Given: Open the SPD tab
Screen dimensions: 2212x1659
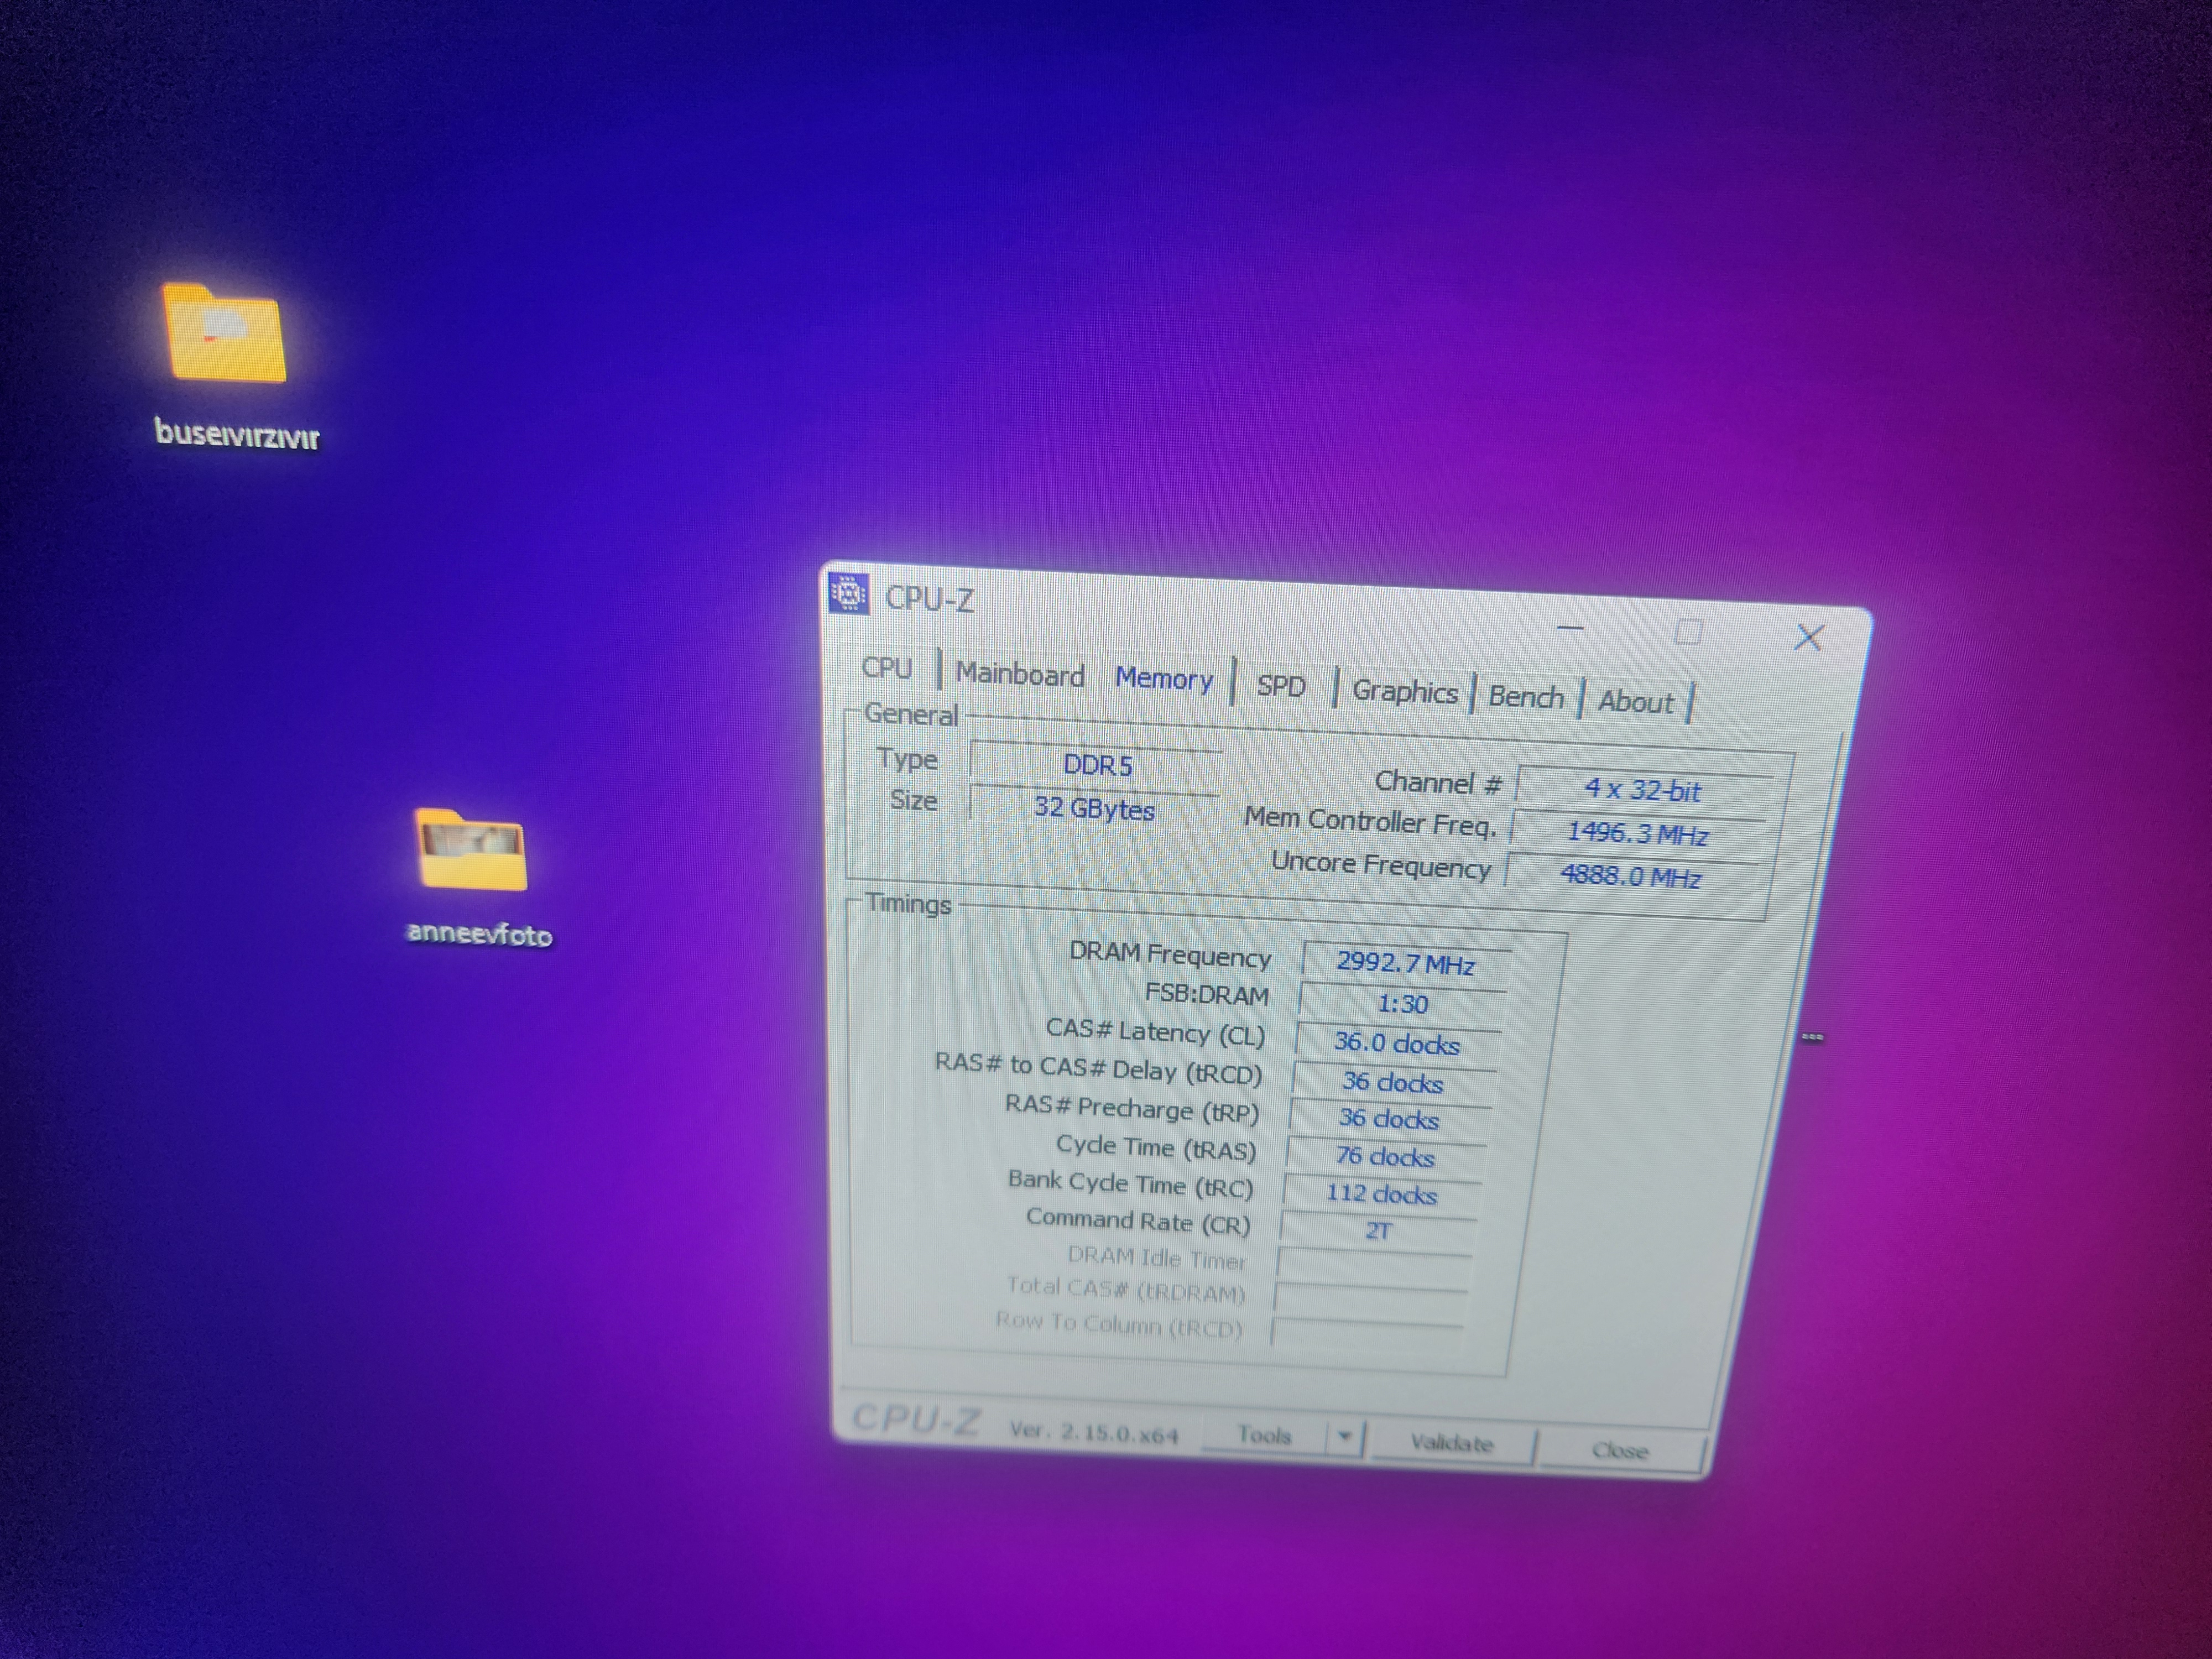Looking at the screenshot, I should pyautogui.click(x=1281, y=686).
